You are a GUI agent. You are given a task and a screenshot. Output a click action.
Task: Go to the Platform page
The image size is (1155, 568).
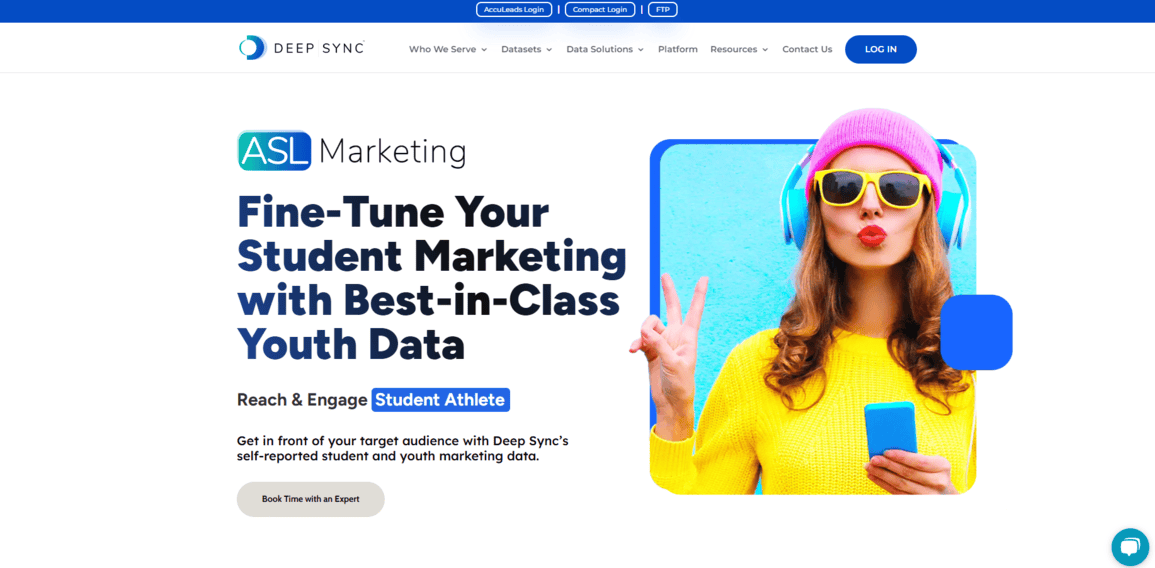click(x=678, y=49)
